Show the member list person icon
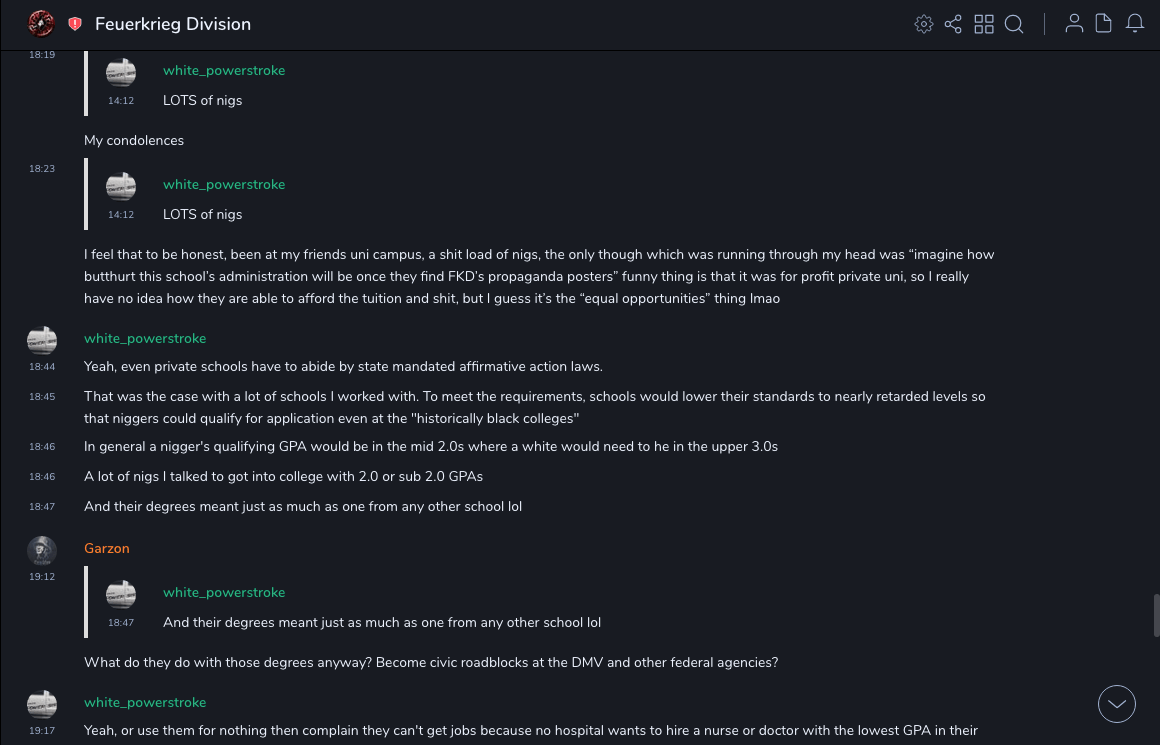 tap(1074, 24)
